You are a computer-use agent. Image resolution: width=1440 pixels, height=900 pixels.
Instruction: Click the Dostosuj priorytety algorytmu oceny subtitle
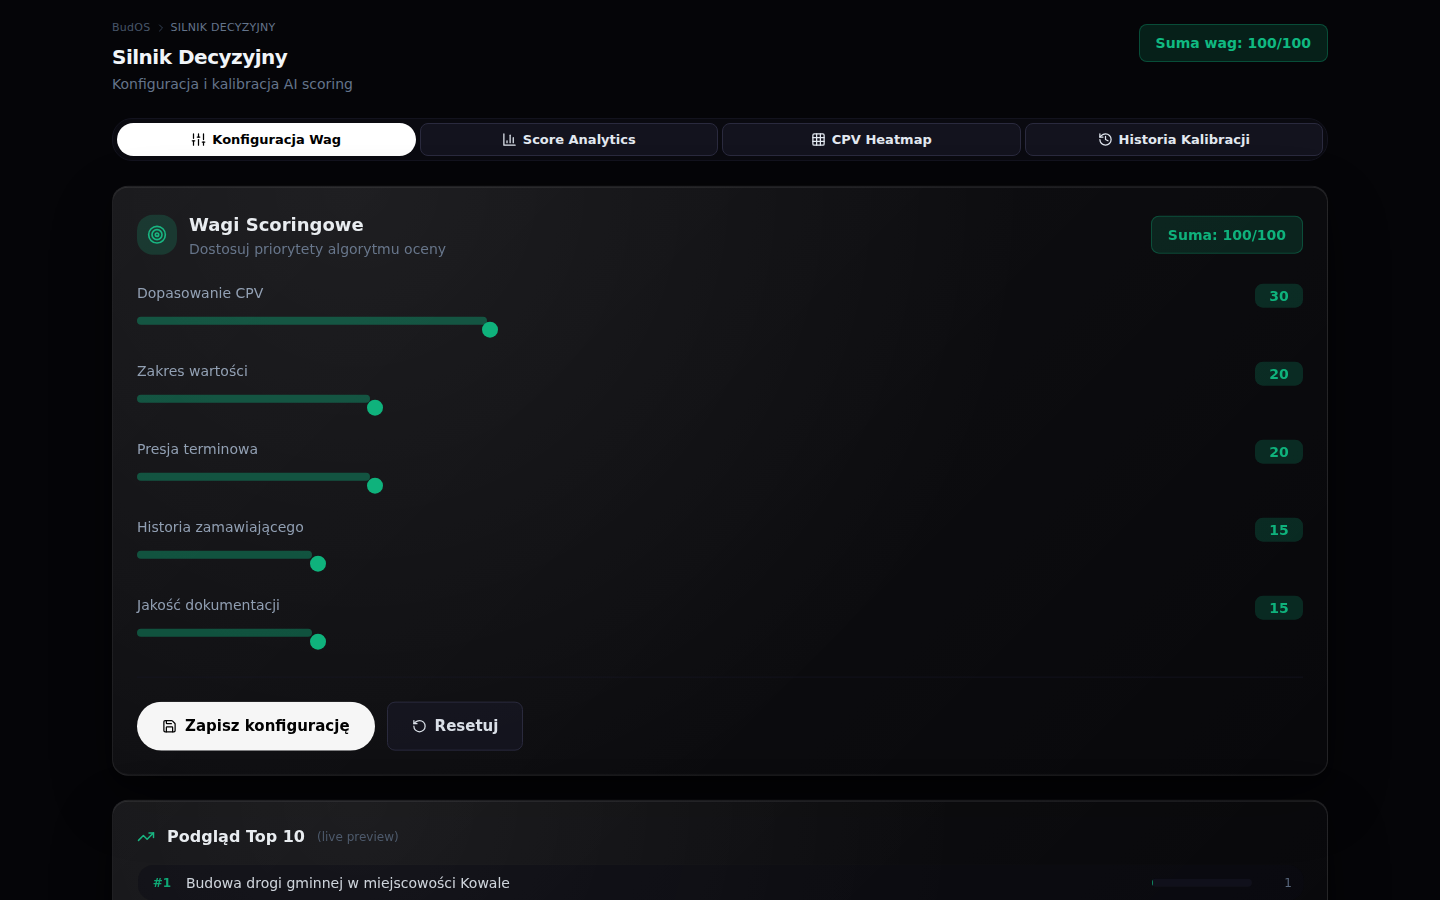[x=317, y=249]
